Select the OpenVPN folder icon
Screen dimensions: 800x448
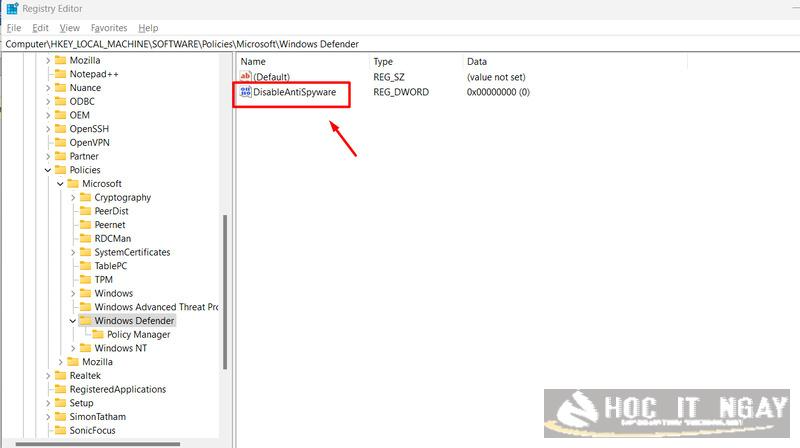(x=61, y=142)
